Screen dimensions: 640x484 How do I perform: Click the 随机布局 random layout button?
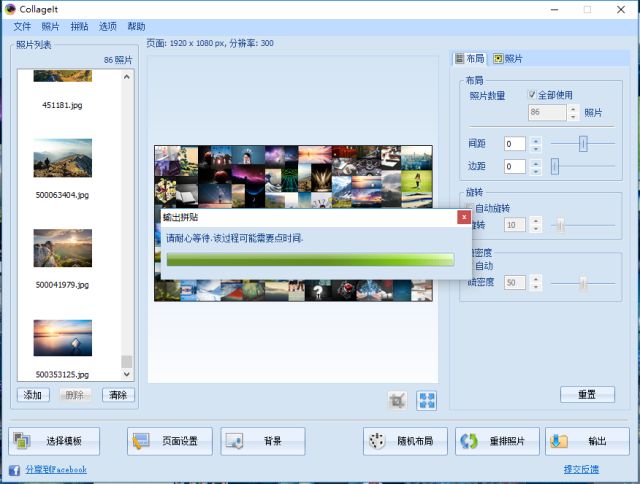coord(405,441)
